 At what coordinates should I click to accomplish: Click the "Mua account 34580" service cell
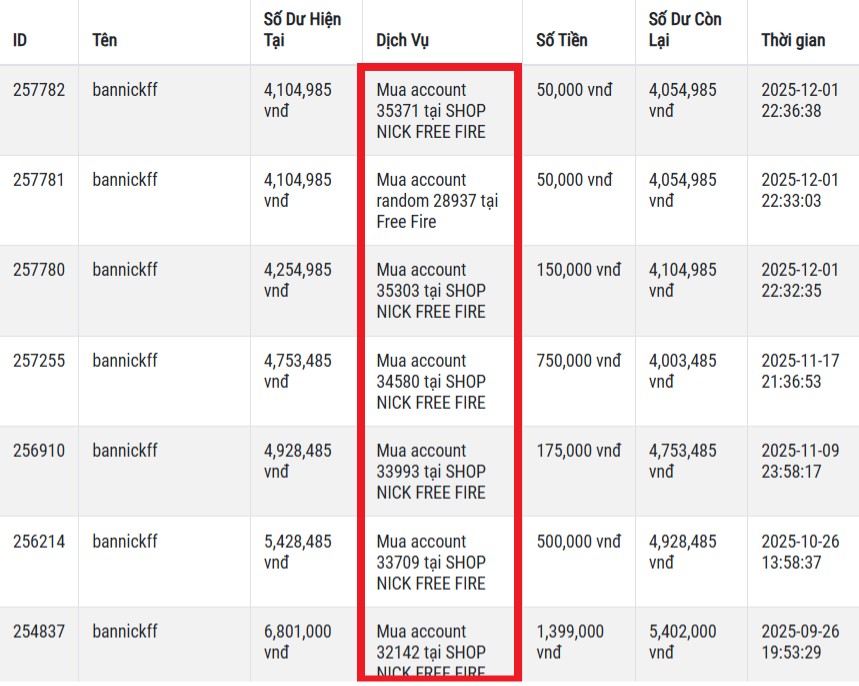431,382
